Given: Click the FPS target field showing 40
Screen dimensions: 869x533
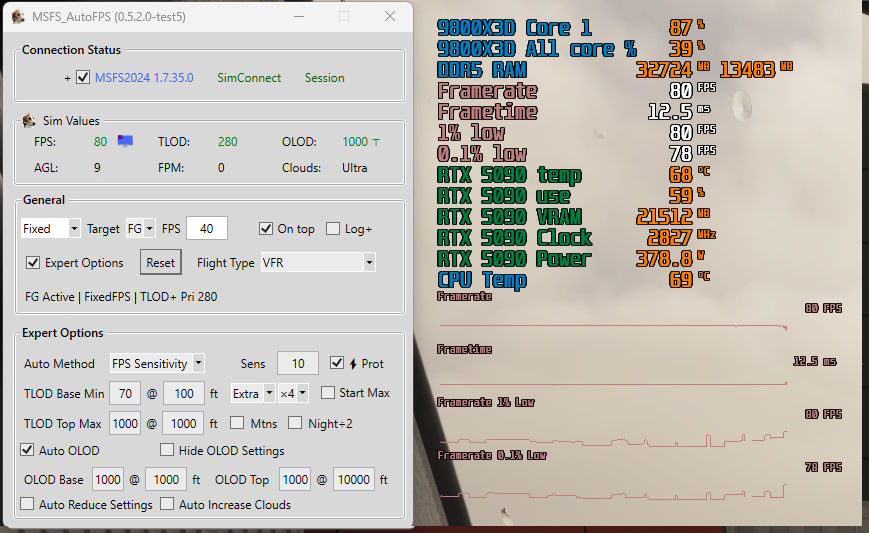Looking at the screenshot, I should point(207,228).
